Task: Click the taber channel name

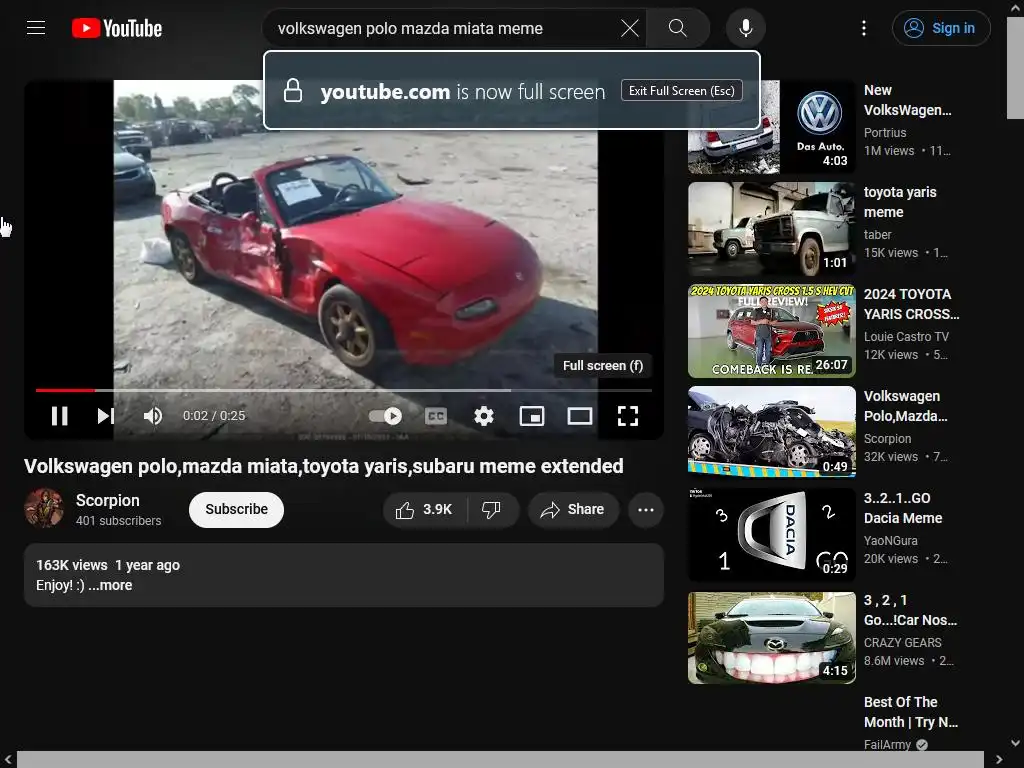Action: [x=878, y=234]
